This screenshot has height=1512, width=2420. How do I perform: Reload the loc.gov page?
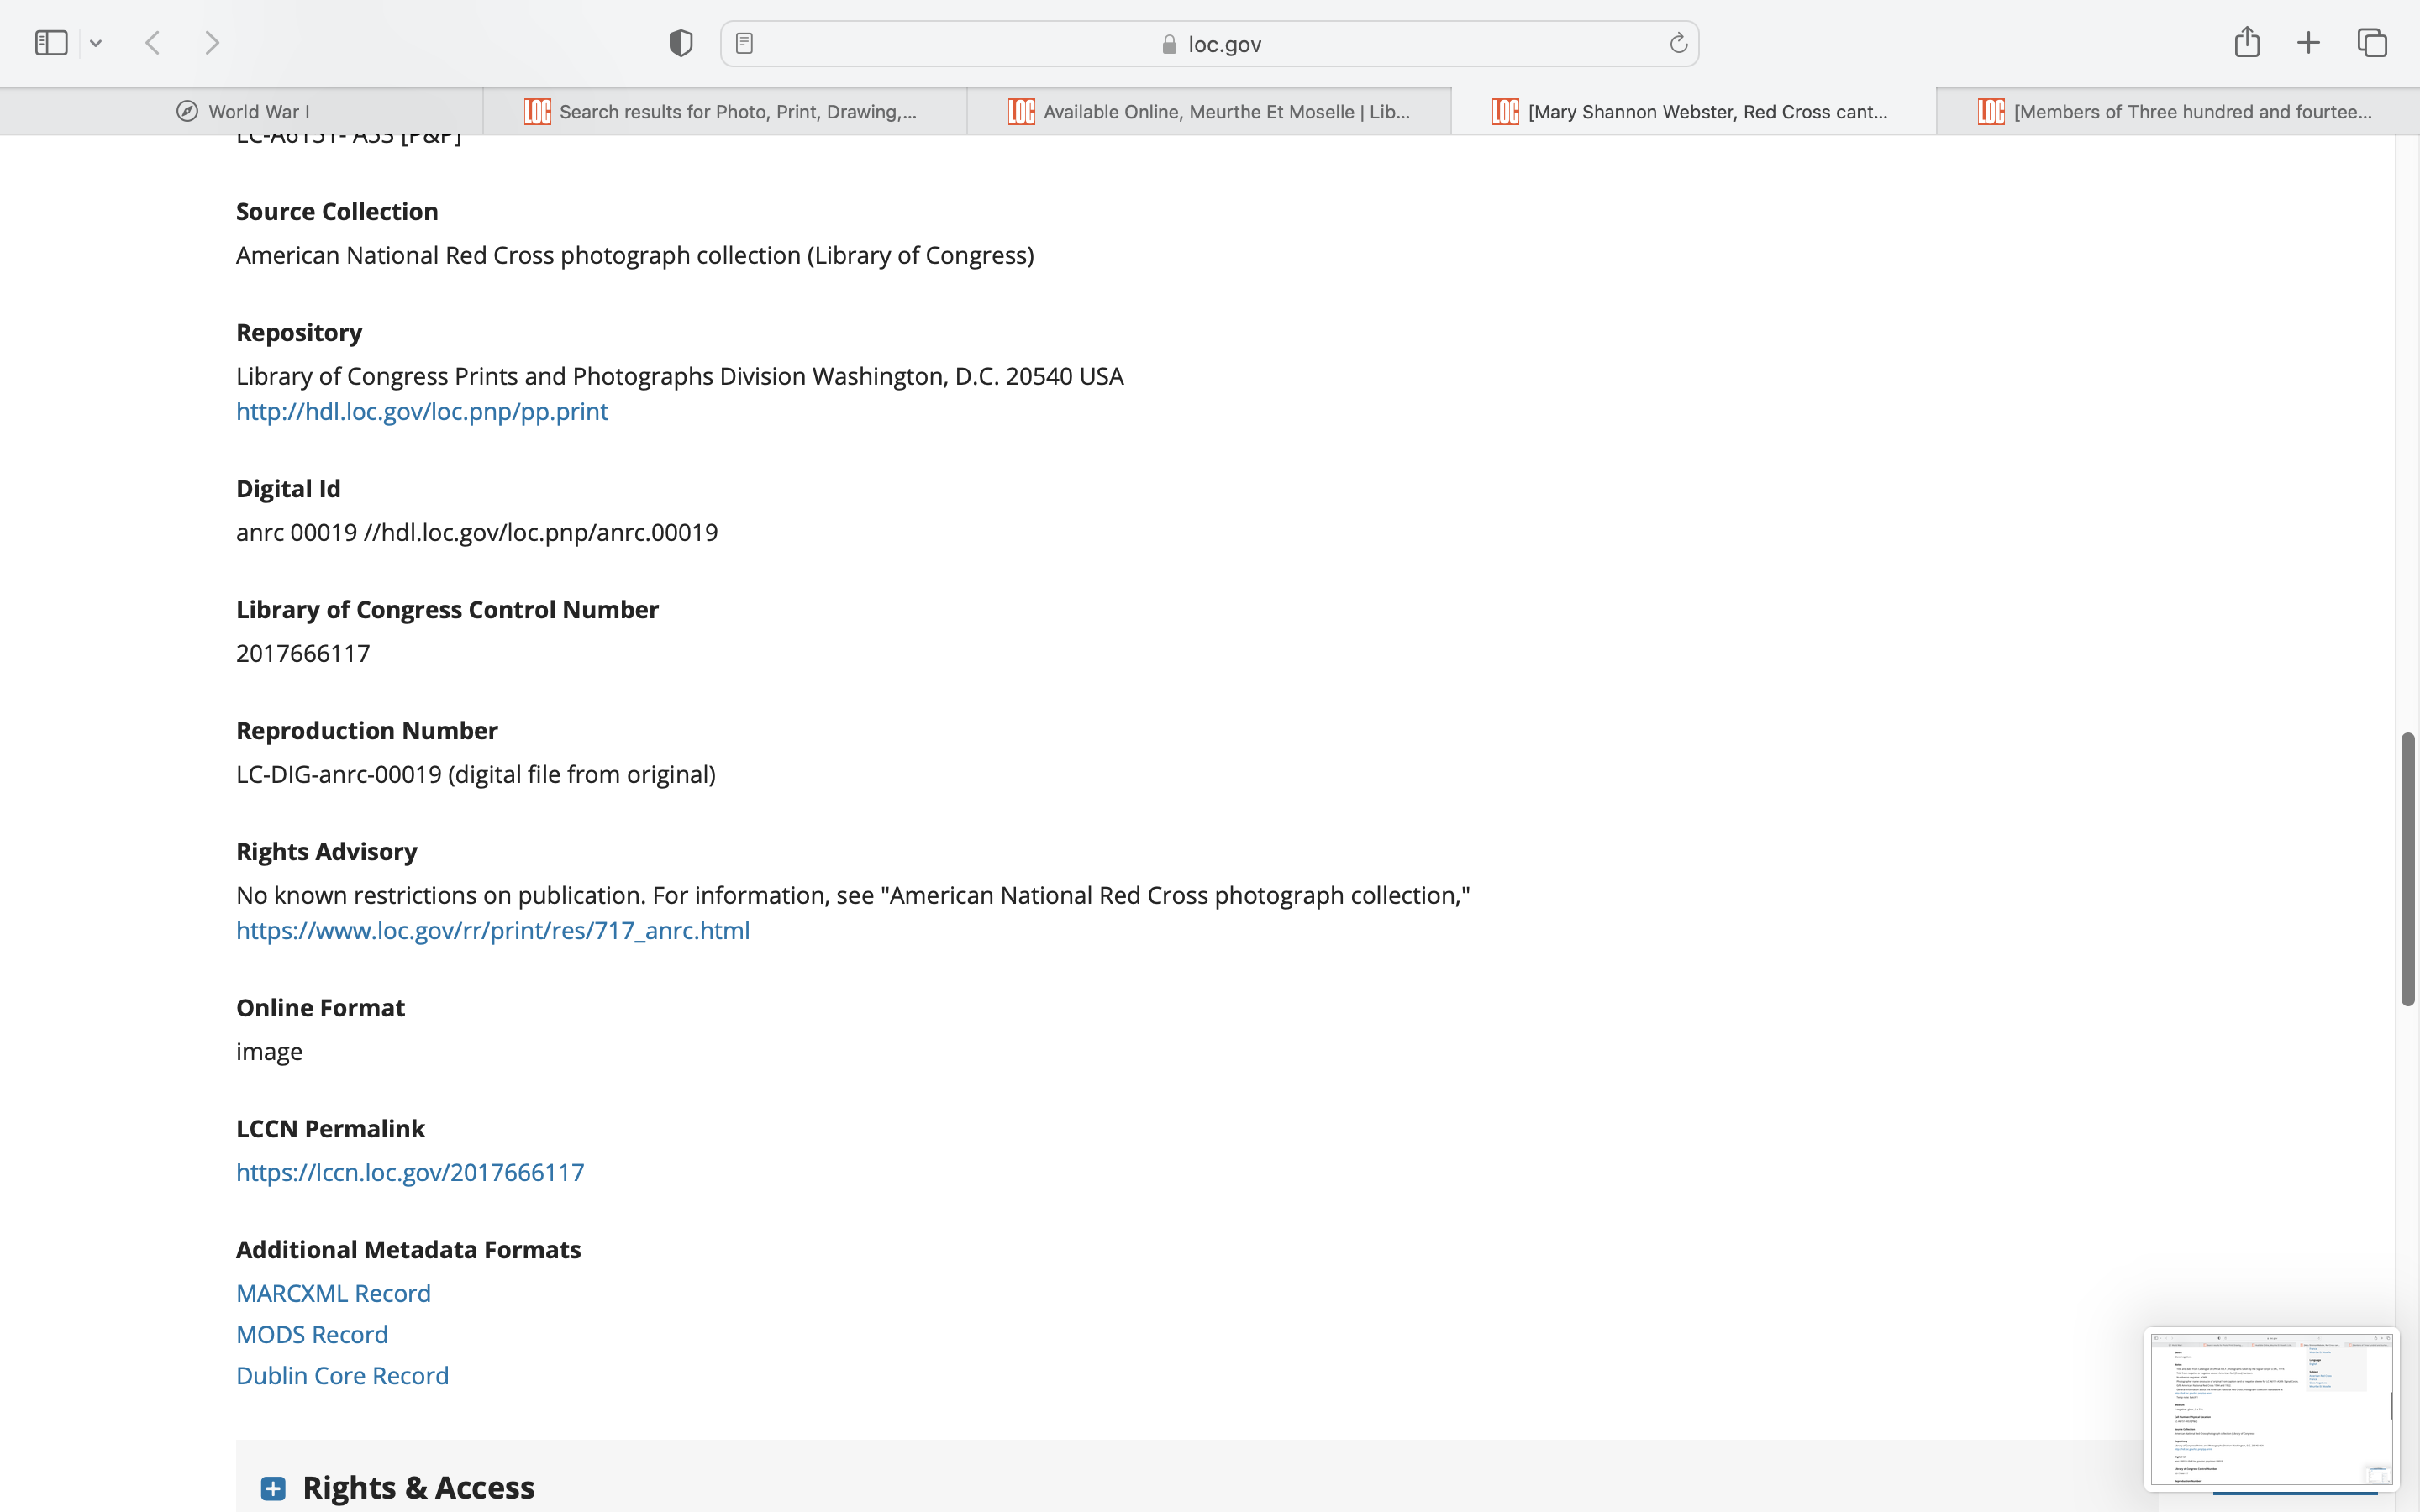(x=1678, y=43)
